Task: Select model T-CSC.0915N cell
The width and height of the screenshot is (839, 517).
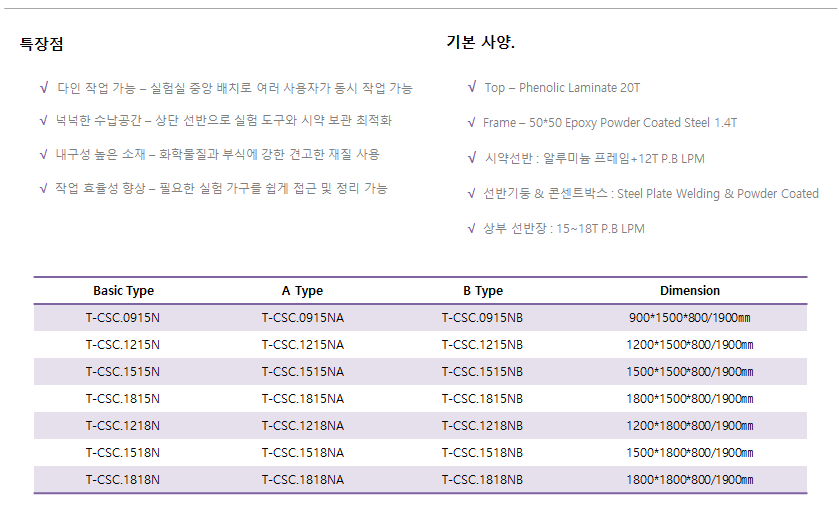Action: pos(123,318)
